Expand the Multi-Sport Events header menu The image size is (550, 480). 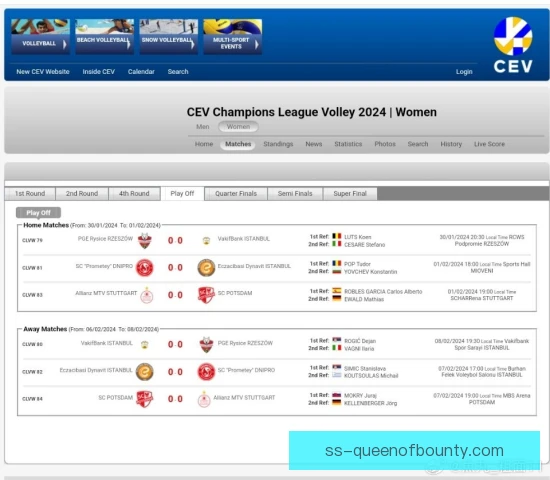pyautogui.click(x=233, y=36)
